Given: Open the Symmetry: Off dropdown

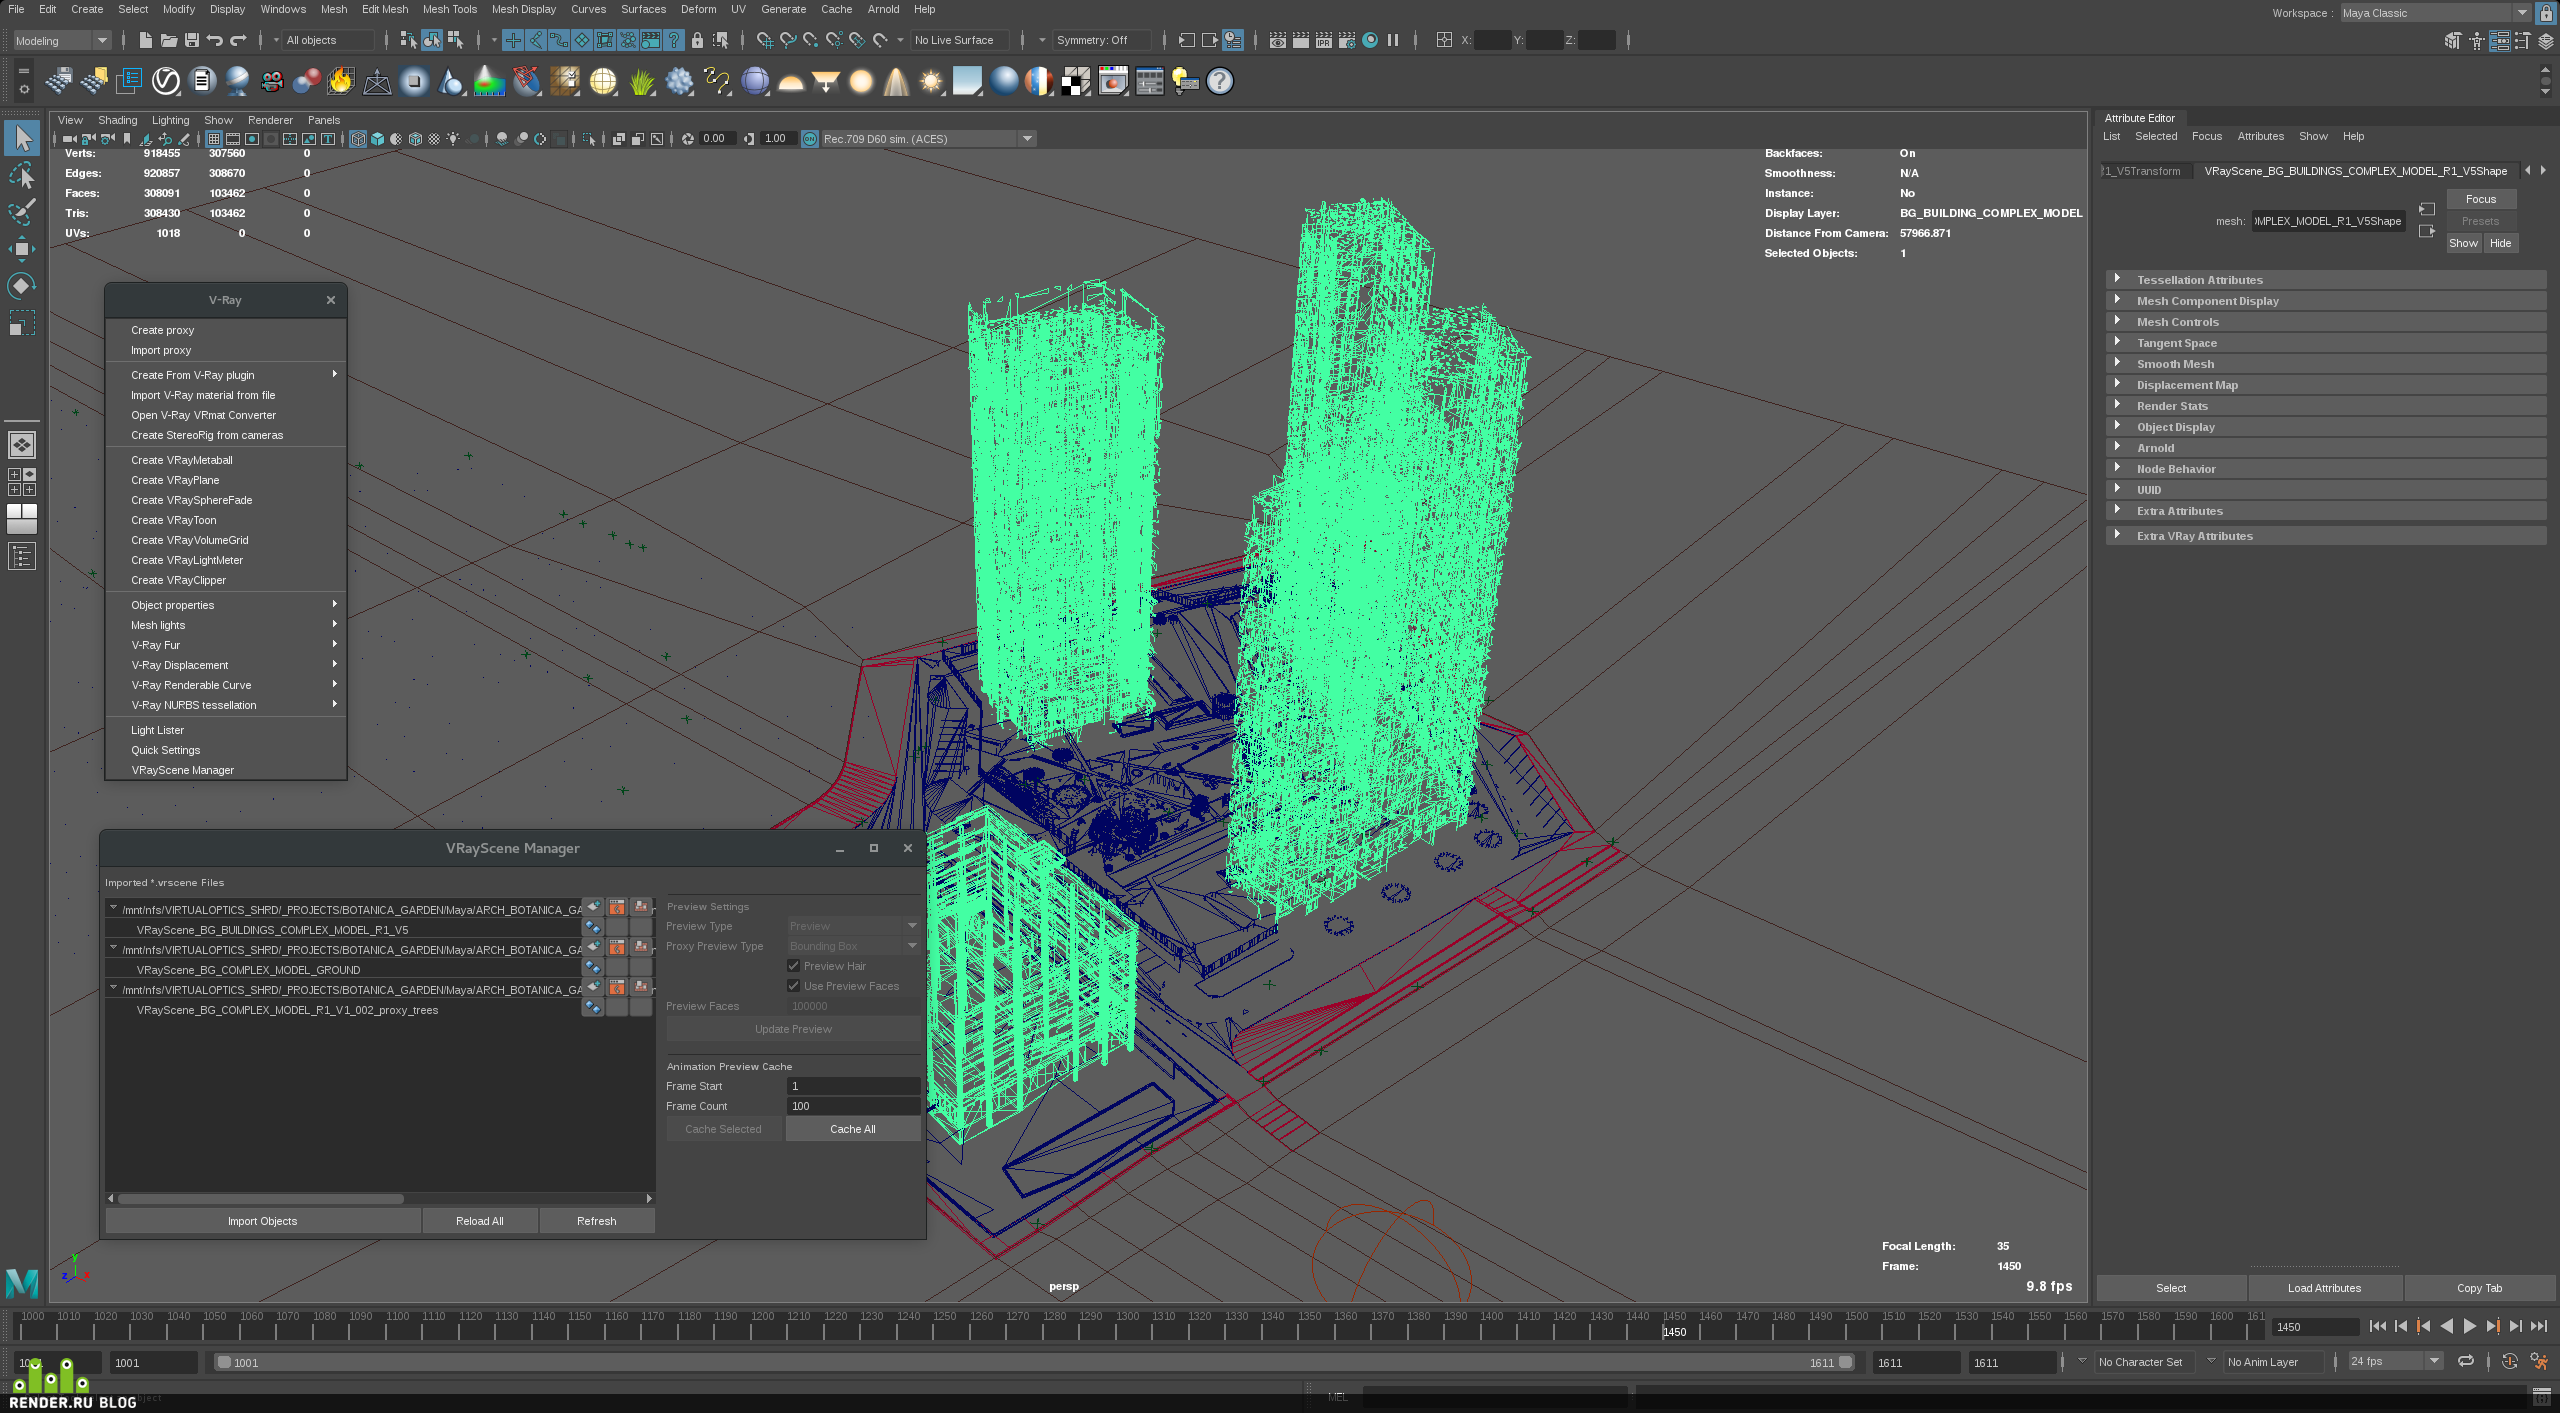Looking at the screenshot, I should pos(1100,40).
